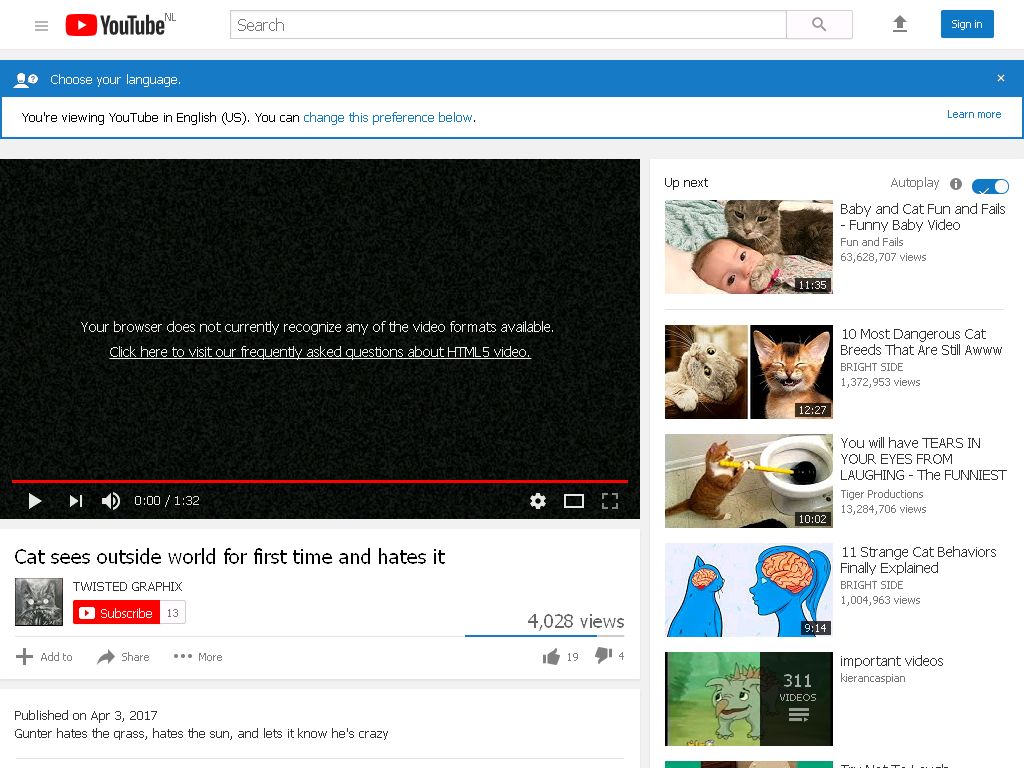
Task: Click the Add to plus icon
Action: [x=24, y=656]
